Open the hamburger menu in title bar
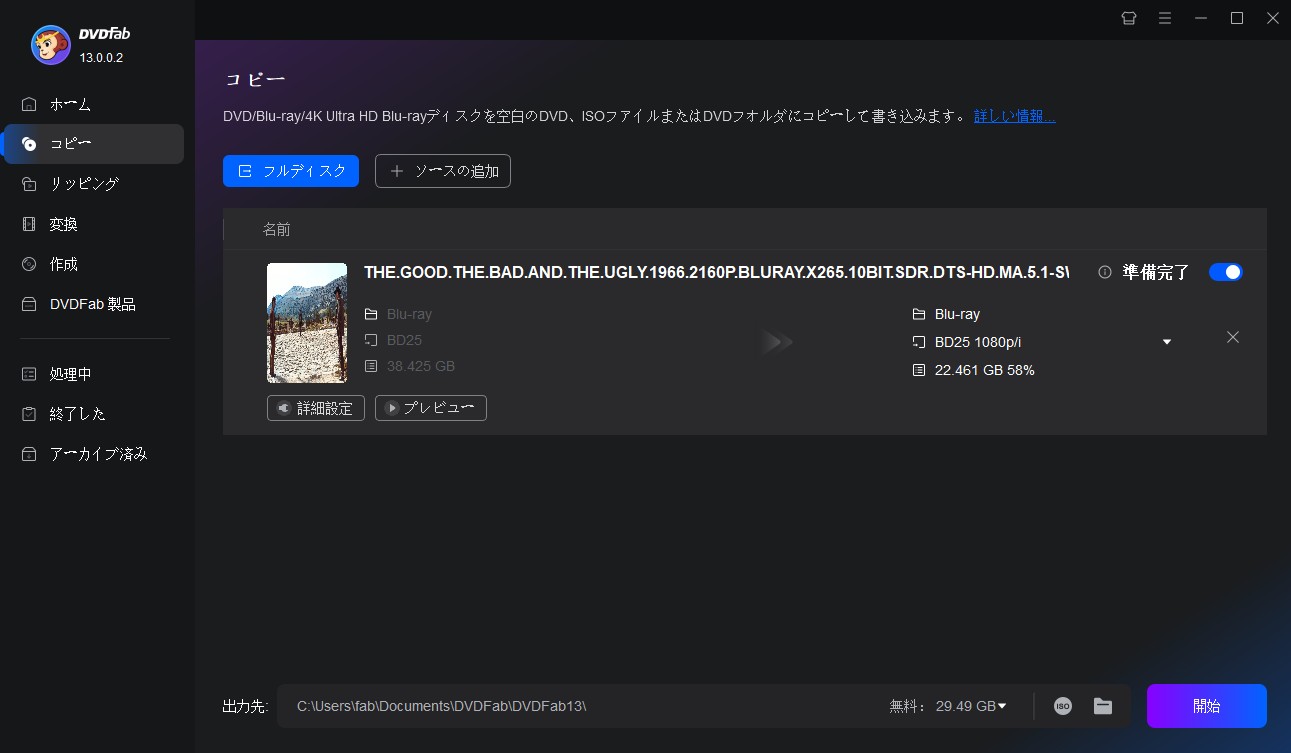1291x753 pixels. pyautogui.click(x=1165, y=18)
